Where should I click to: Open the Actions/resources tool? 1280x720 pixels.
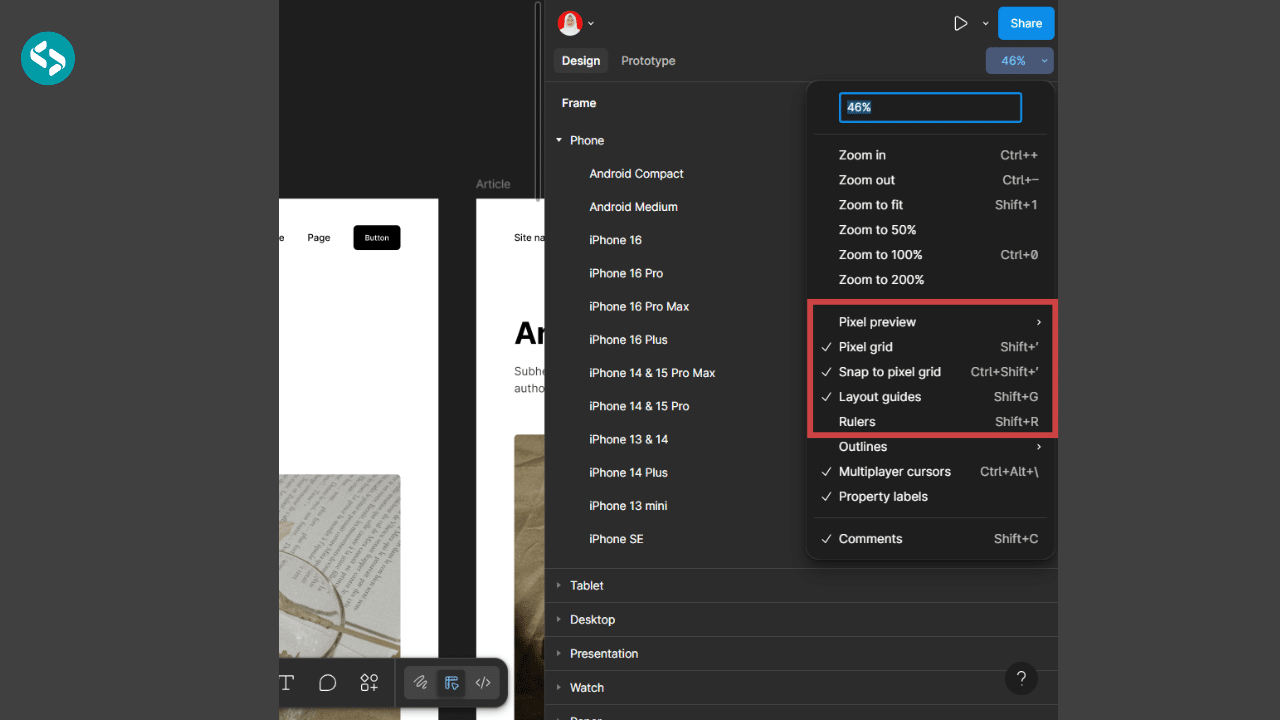pyautogui.click(x=369, y=683)
